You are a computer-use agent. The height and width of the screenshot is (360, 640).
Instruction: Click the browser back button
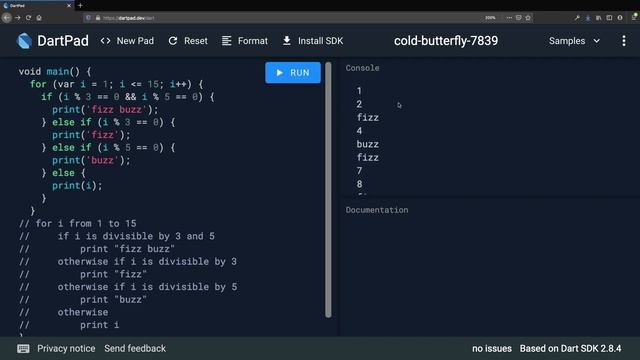click(x=7, y=18)
